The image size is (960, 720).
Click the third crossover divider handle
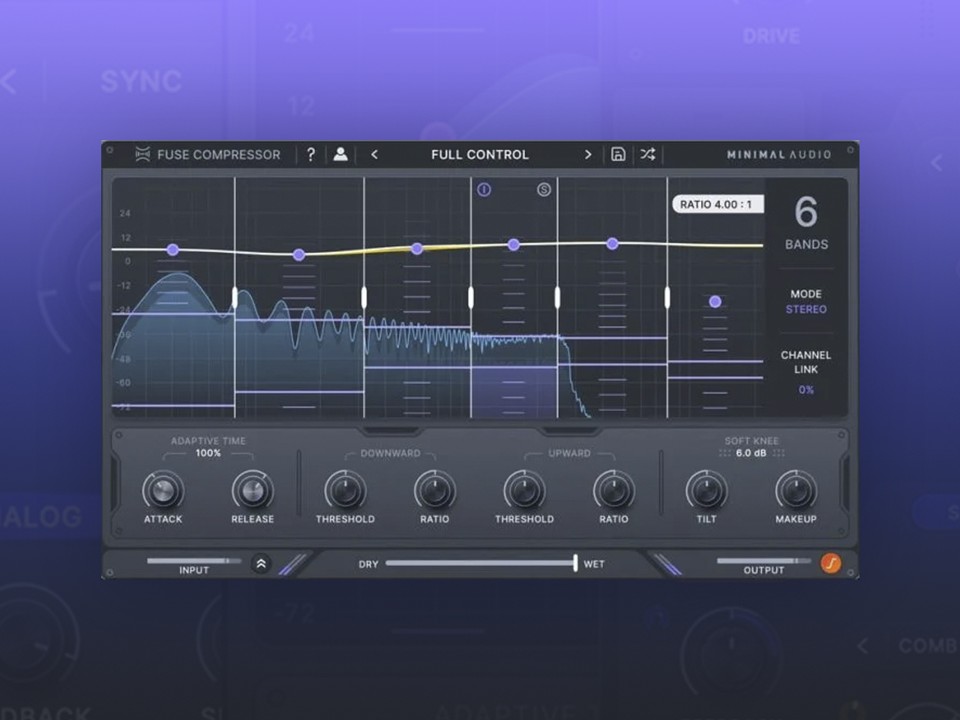[x=471, y=298]
